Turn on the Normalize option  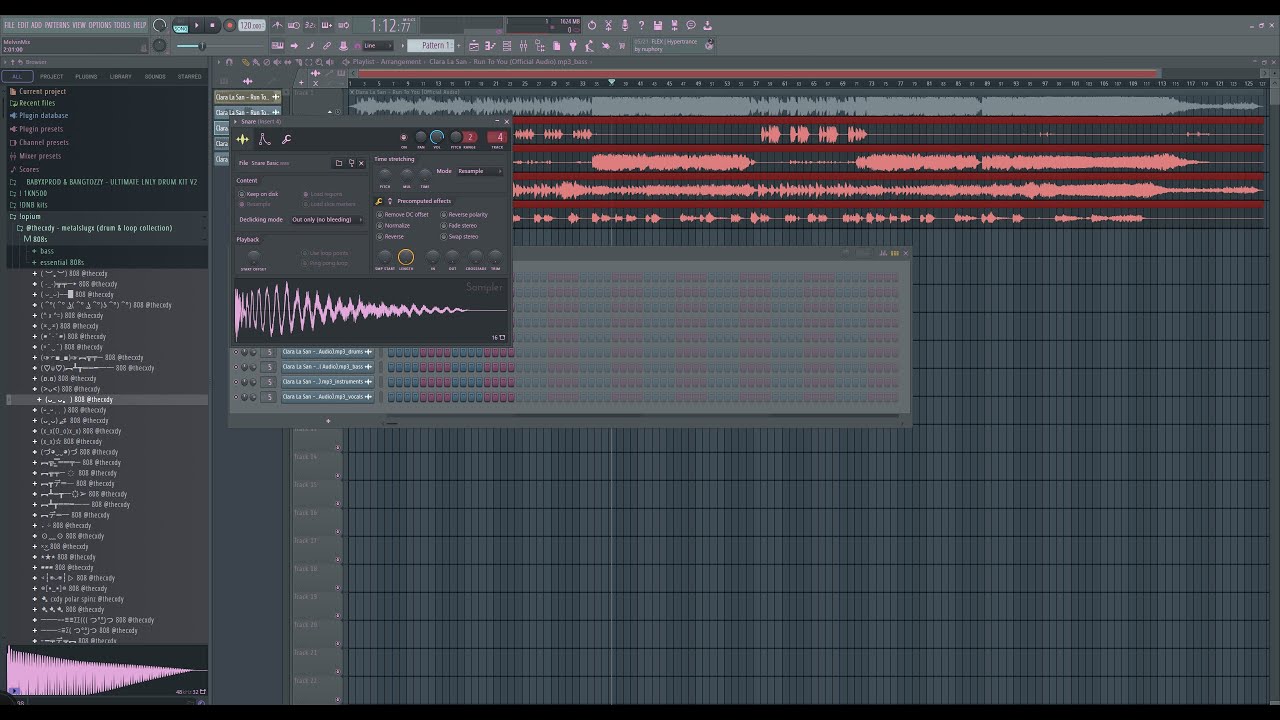click(x=394, y=226)
